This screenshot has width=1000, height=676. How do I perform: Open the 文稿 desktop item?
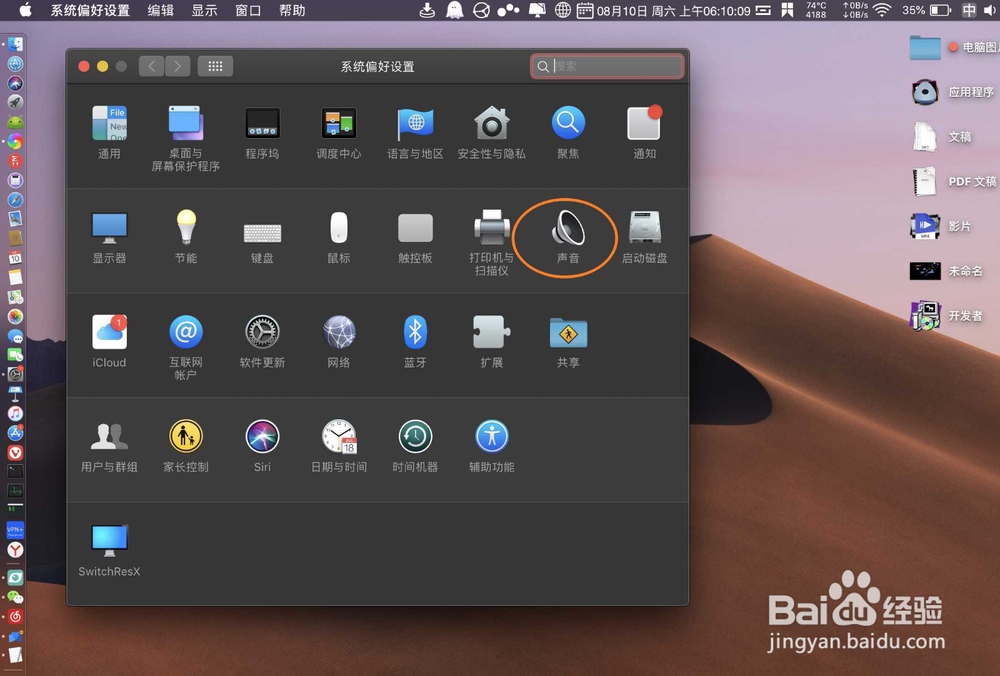(x=943, y=136)
